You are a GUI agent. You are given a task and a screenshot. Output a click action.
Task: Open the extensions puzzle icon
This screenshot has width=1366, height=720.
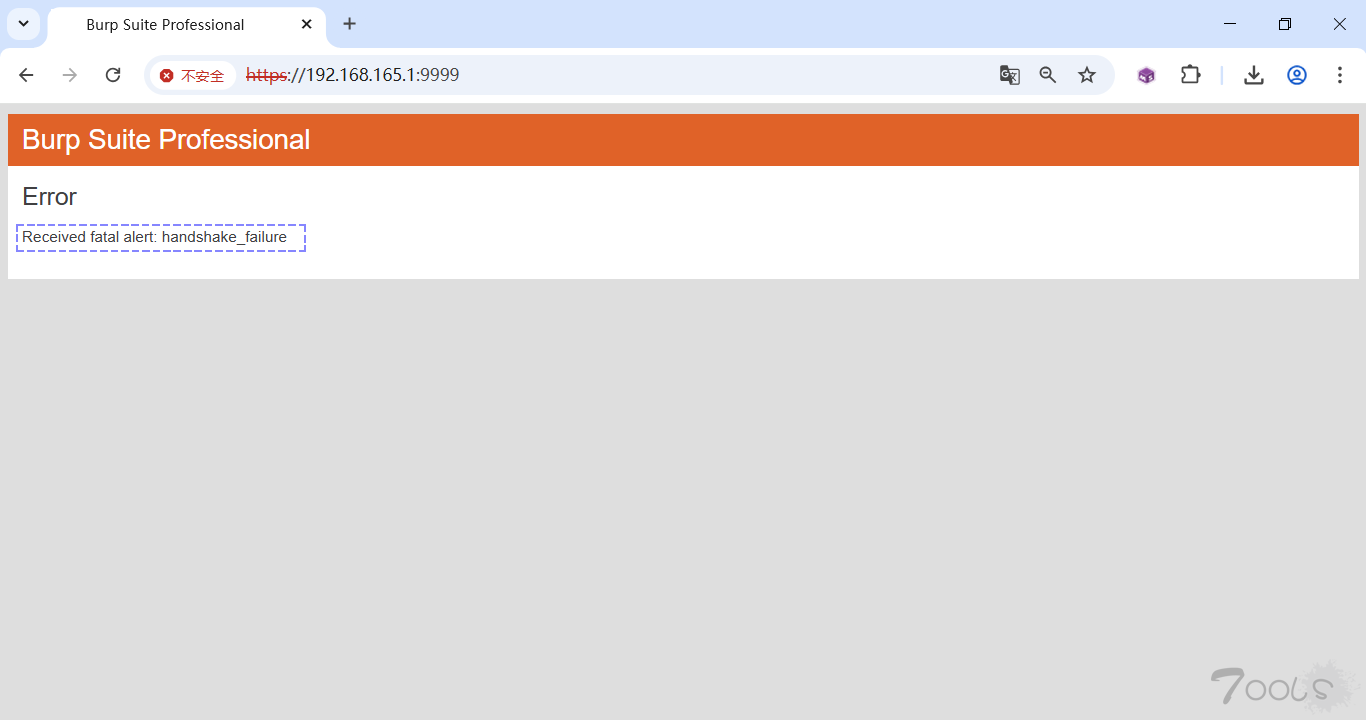pyautogui.click(x=1190, y=75)
